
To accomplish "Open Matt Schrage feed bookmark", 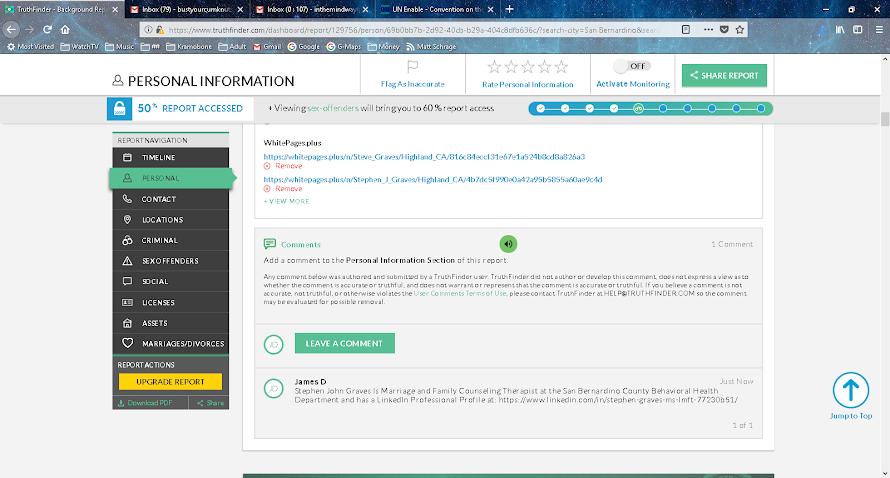I will coord(431,47).
